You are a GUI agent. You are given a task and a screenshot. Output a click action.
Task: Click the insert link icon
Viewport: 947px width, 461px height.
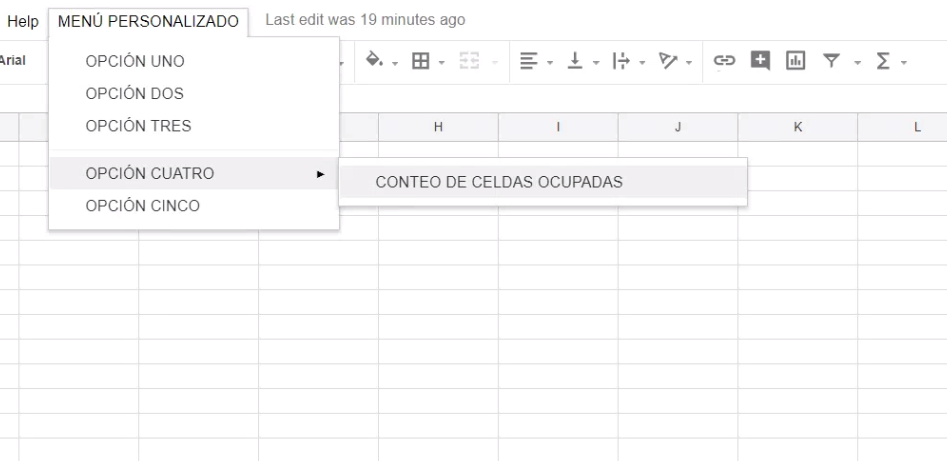[723, 62]
